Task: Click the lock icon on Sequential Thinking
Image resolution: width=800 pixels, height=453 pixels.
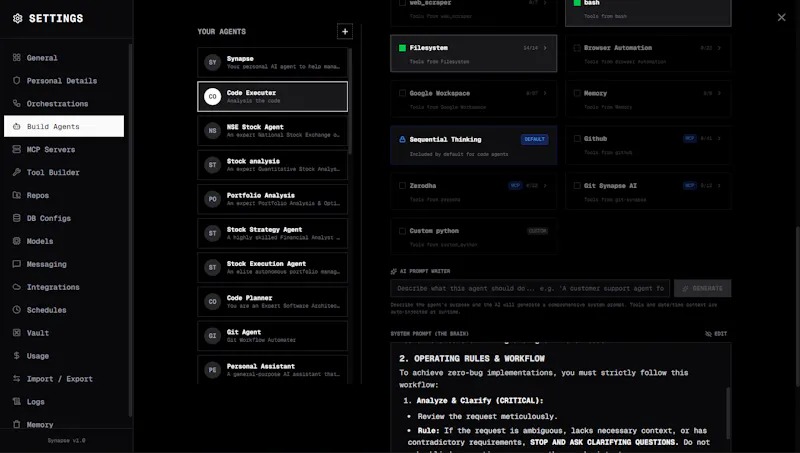Action: (x=402, y=139)
